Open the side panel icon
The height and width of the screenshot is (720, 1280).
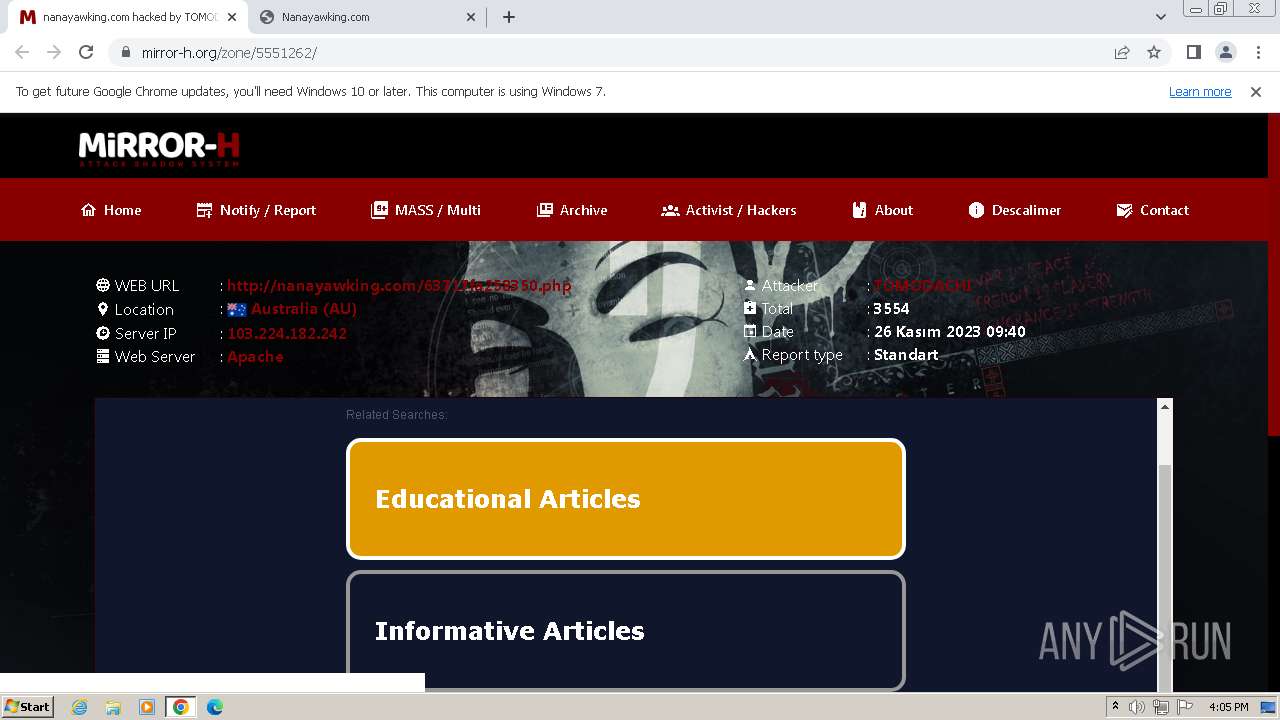coord(1193,52)
